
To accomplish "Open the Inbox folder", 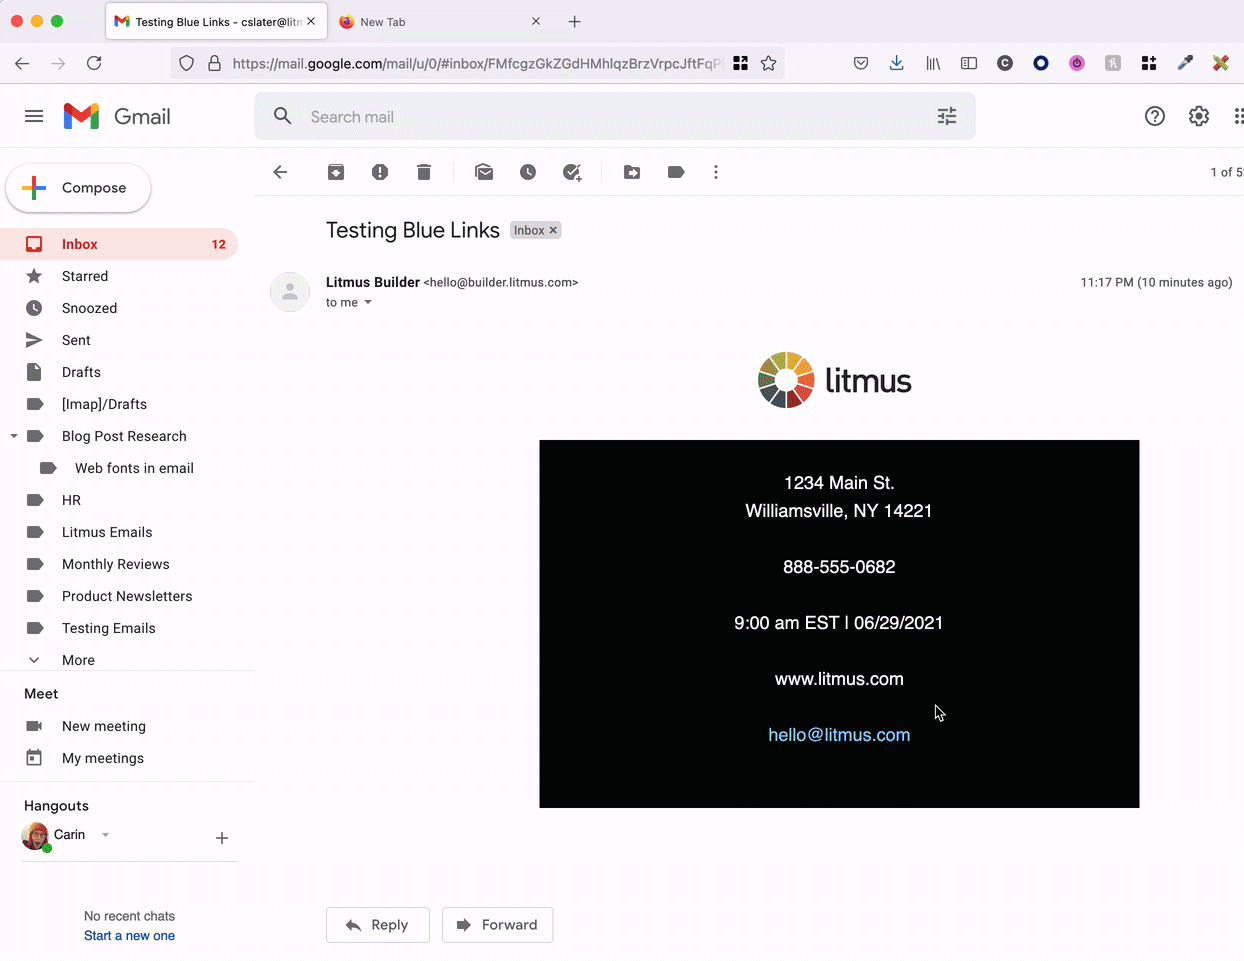I will pos(119,244).
